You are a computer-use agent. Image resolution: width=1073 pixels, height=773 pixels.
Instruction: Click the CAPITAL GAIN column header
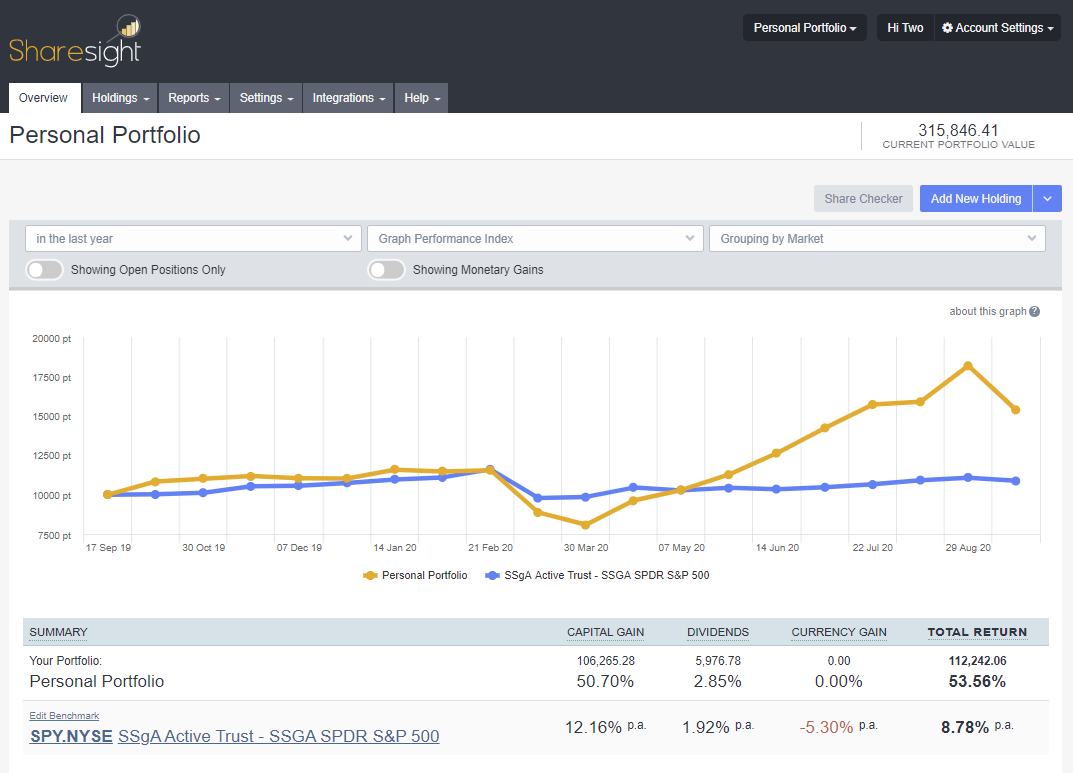[606, 632]
